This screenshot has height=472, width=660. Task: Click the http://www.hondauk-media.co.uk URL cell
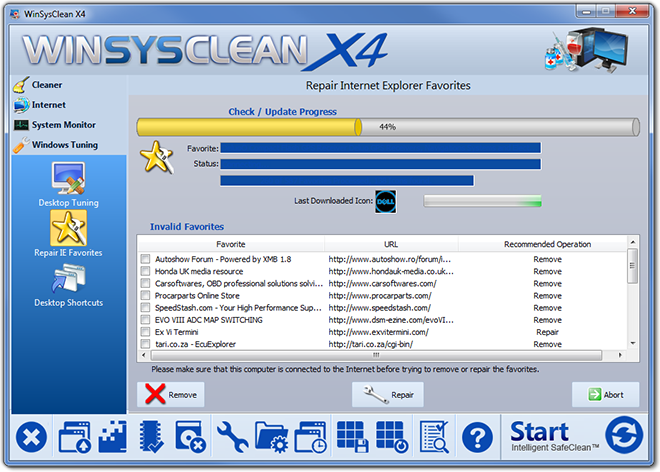pyautogui.click(x=391, y=271)
